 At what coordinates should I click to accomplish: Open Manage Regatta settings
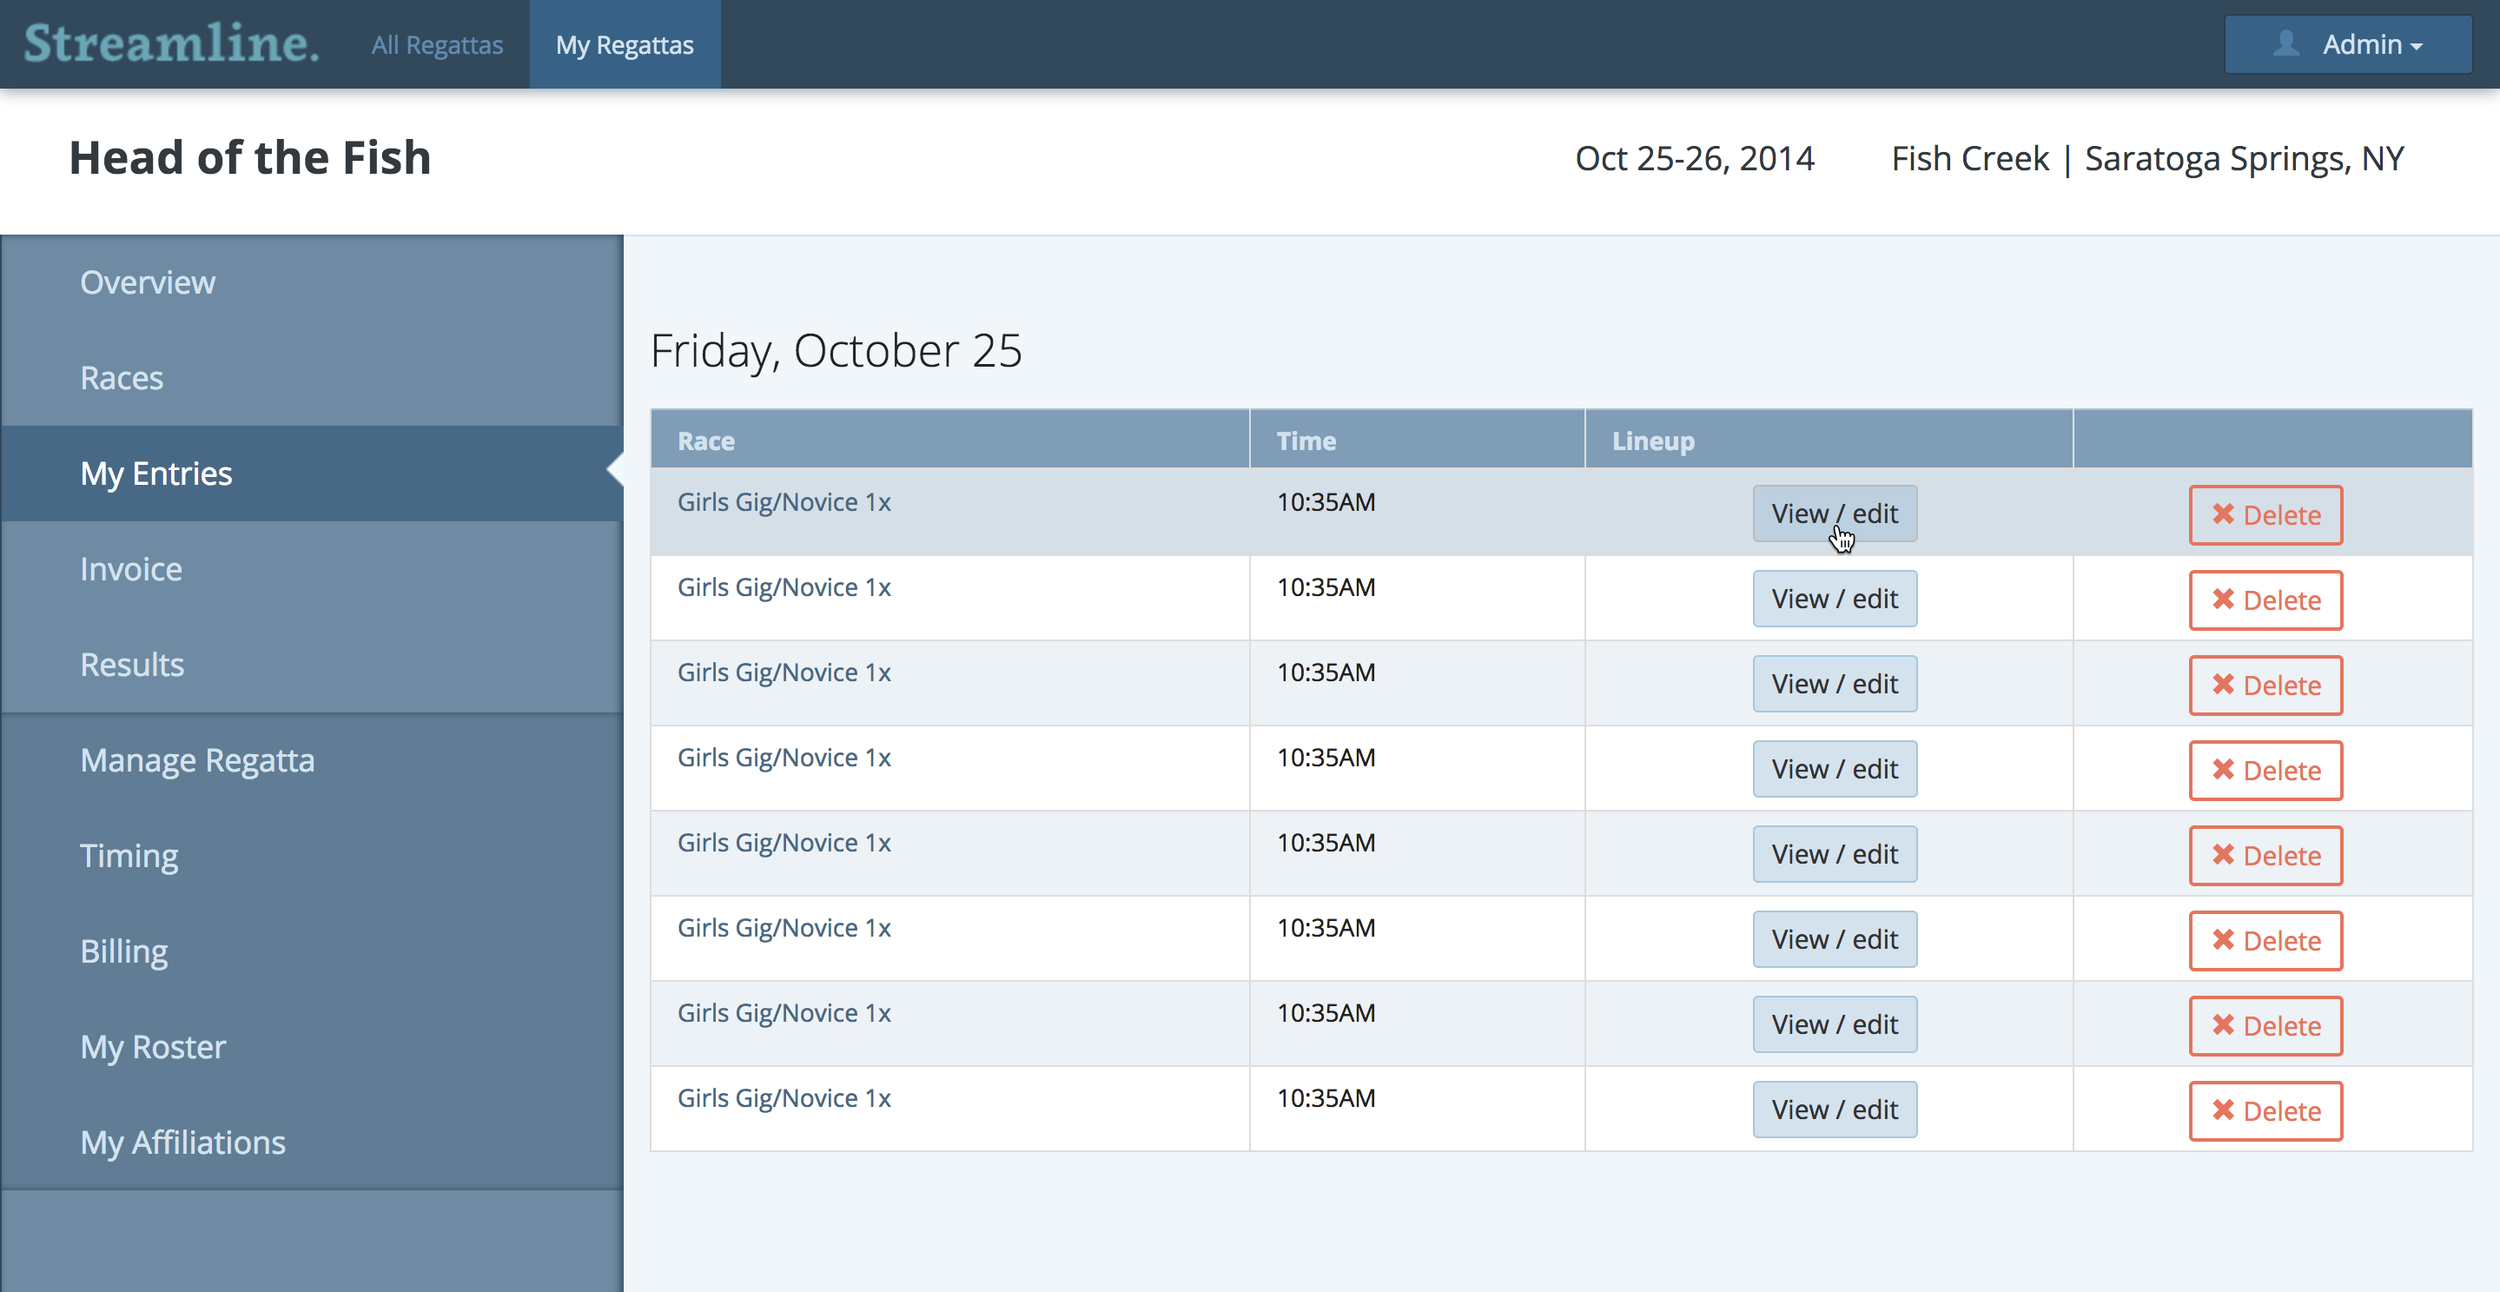point(198,760)
